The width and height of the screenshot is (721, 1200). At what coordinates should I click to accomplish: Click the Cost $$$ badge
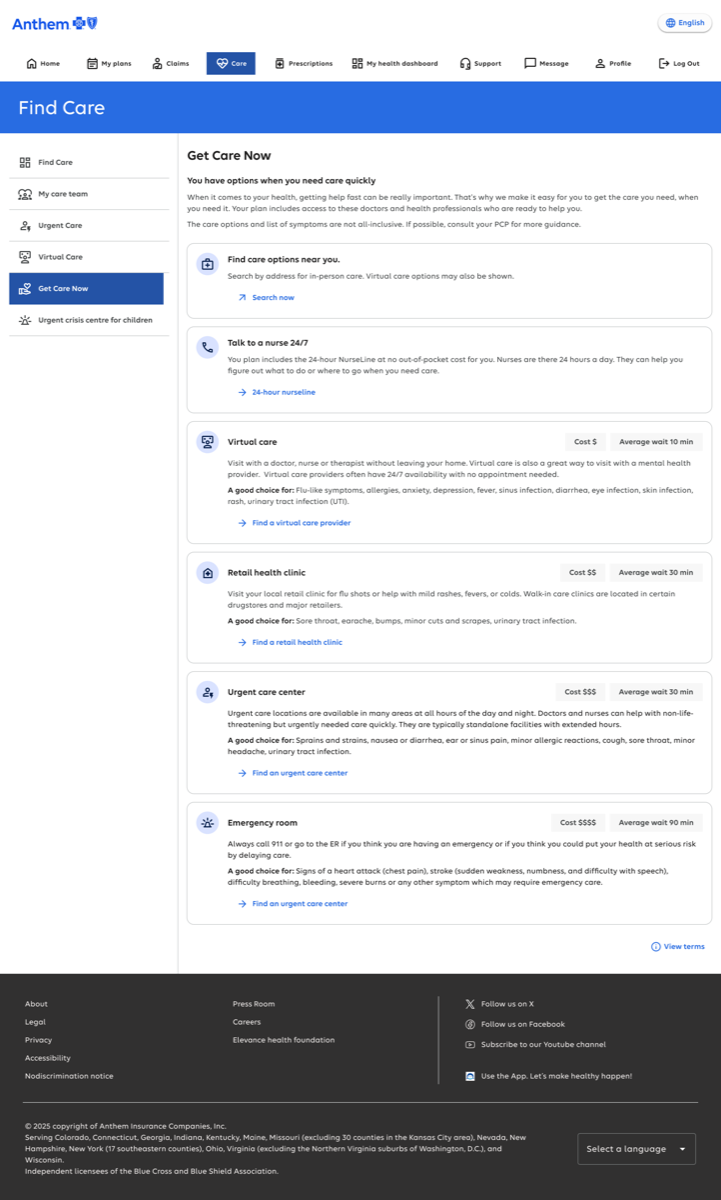[x=580, y=692]
